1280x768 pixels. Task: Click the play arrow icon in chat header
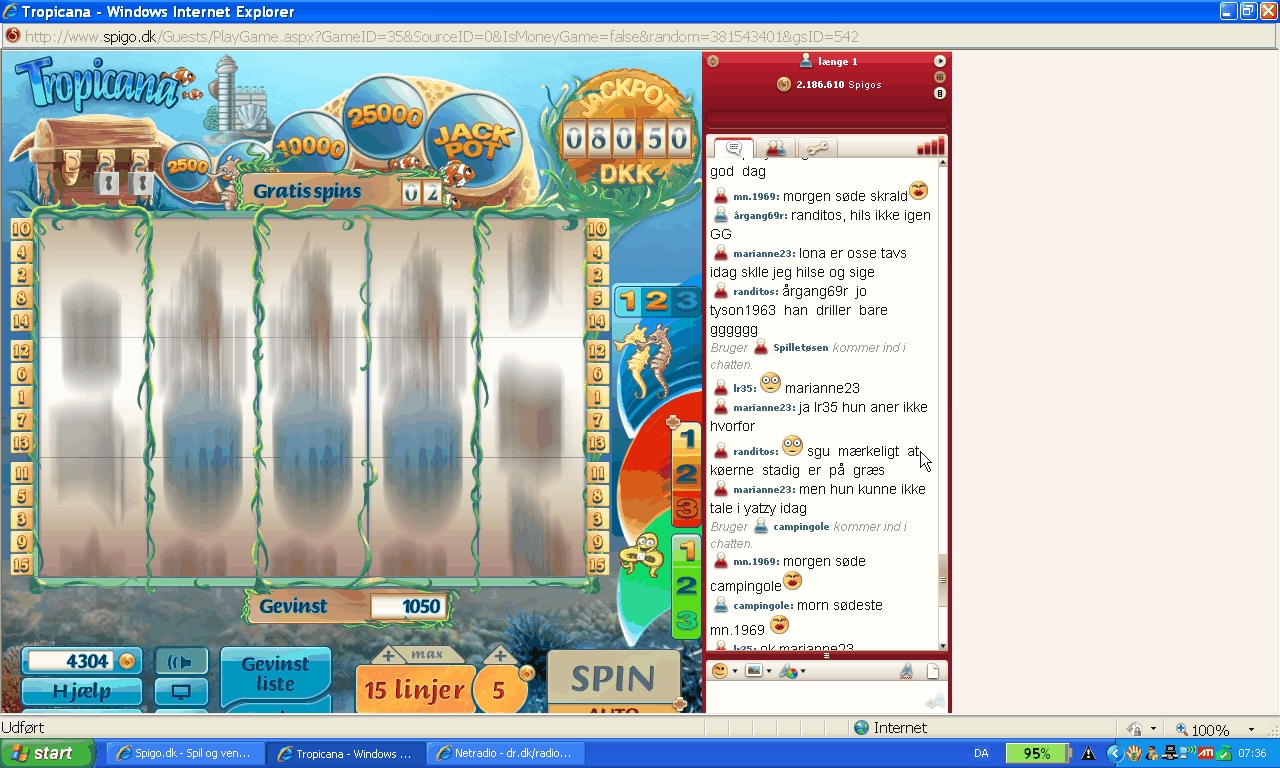pos(940,61)
